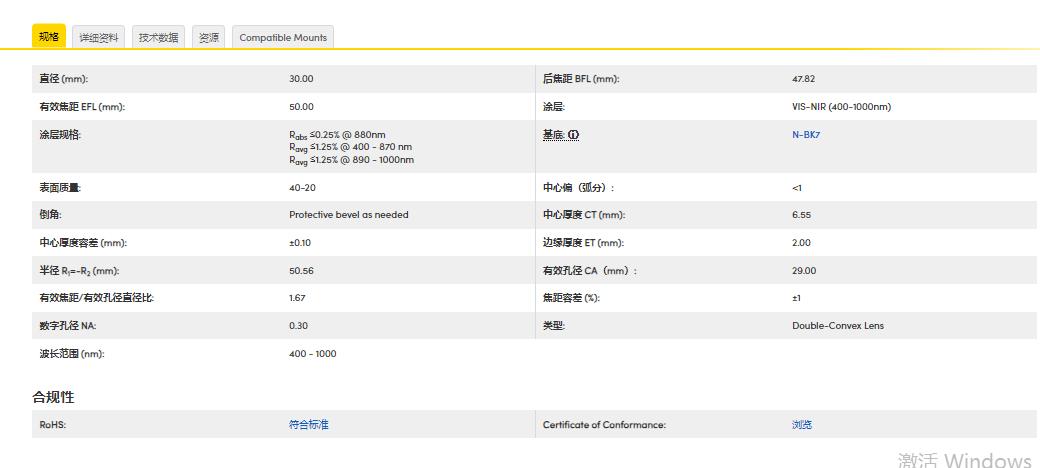Click the Protective bevel as needed text
Screen dimensions: 1040x468
348,215
